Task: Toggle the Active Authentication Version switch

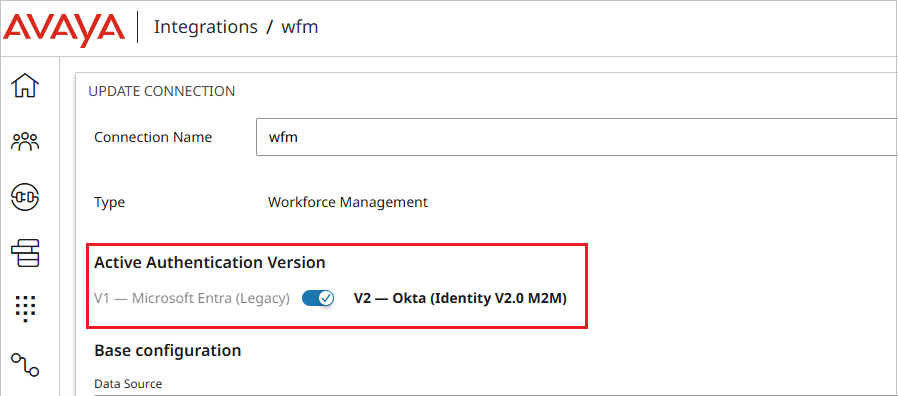Action: (x=318, y=298)
